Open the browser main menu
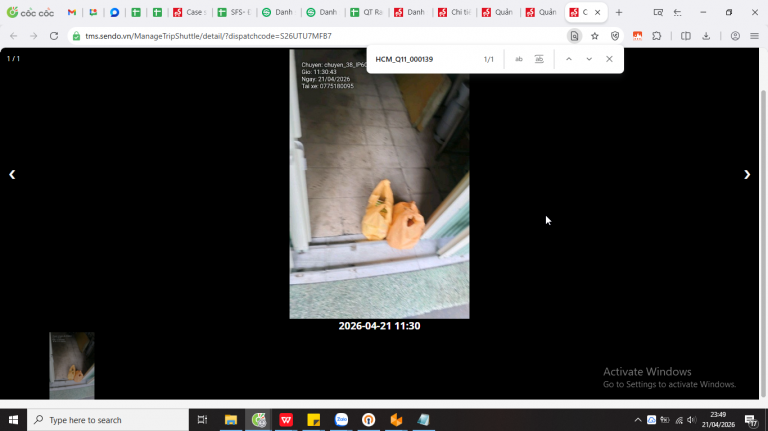This screenshot has height=431, width=768. (x=754, y=36)
